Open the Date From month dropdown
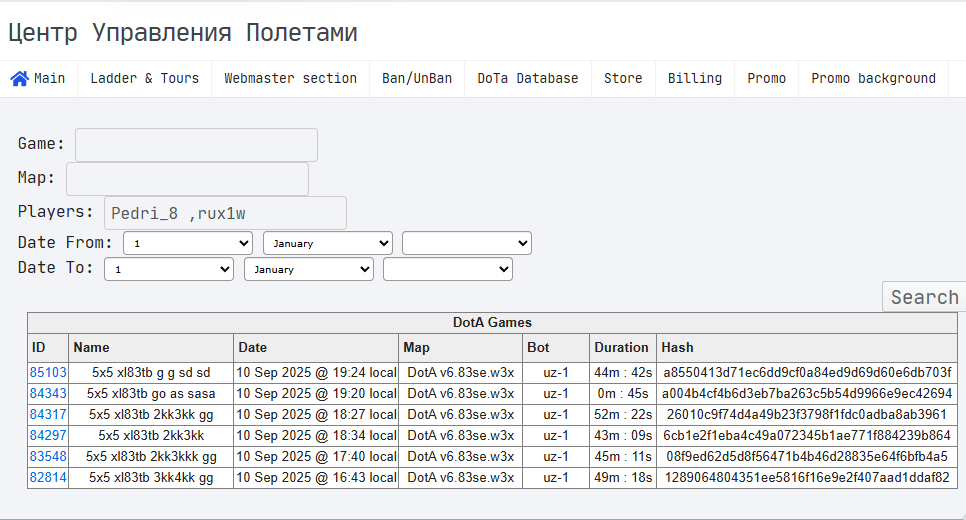The image size is (966, 520). (x=328, y=243)
